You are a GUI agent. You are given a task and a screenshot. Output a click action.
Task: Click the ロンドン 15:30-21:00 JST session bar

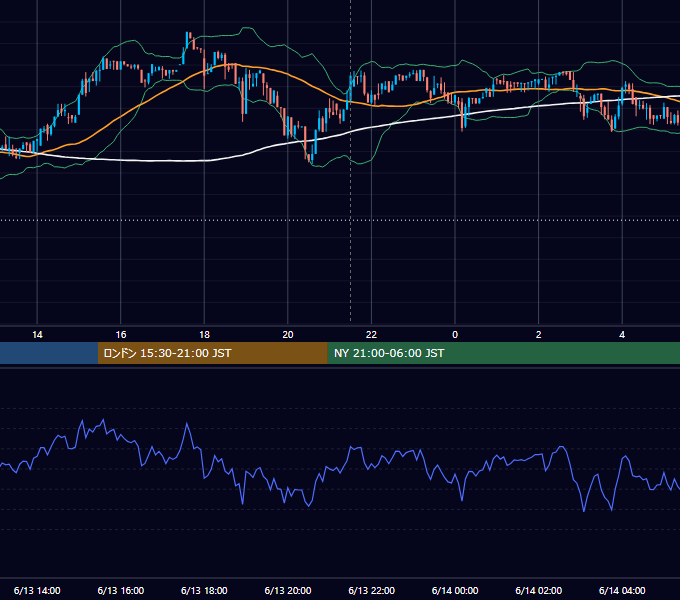coord(212,353)
